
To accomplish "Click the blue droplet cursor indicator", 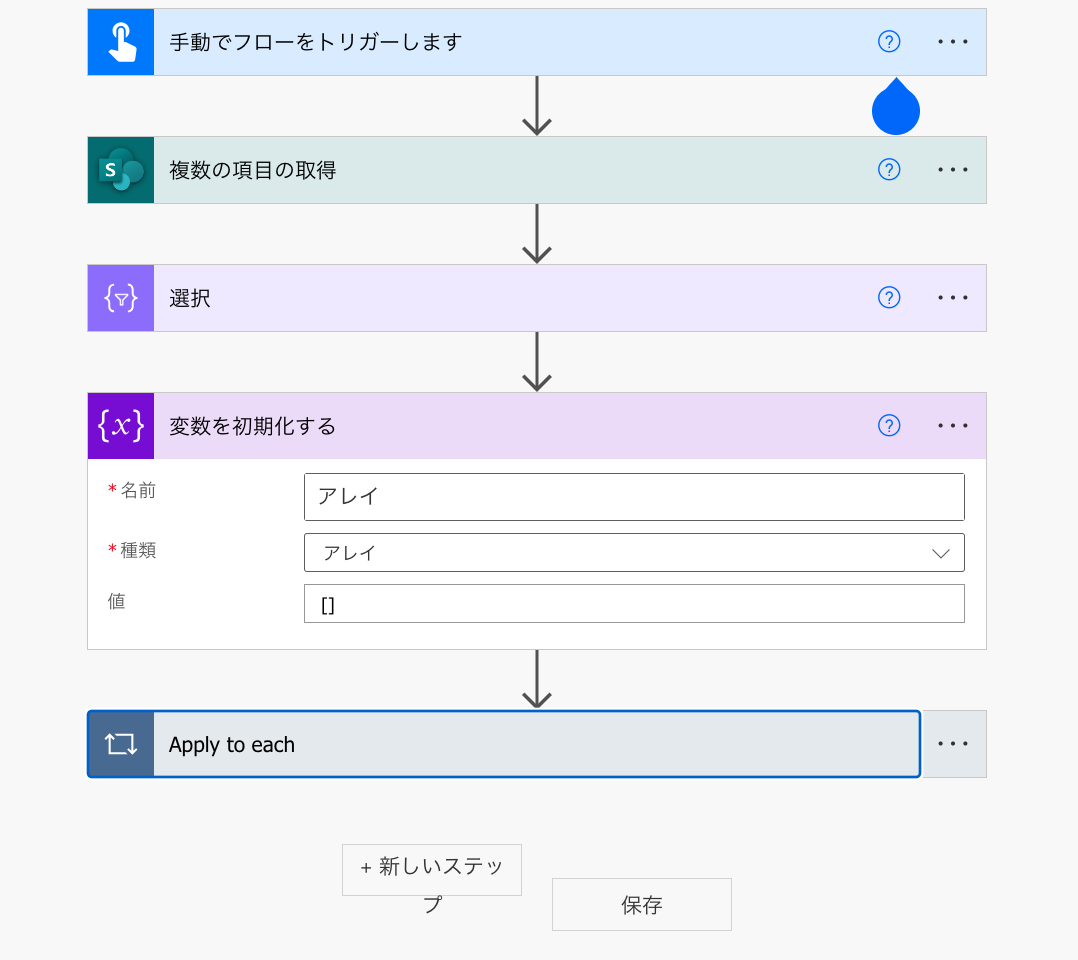I will click(895, 107).
